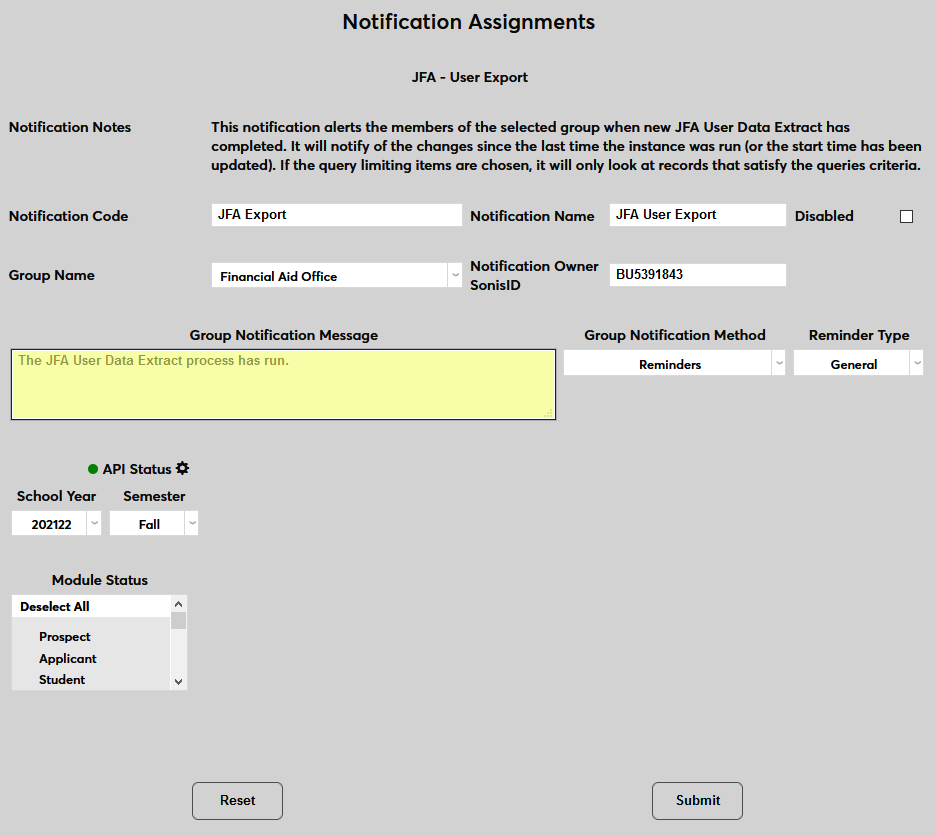The height and width of the screenshot is (836, 936).
Task: Enable the Disabled checkbox
Action: click(906, 216)
